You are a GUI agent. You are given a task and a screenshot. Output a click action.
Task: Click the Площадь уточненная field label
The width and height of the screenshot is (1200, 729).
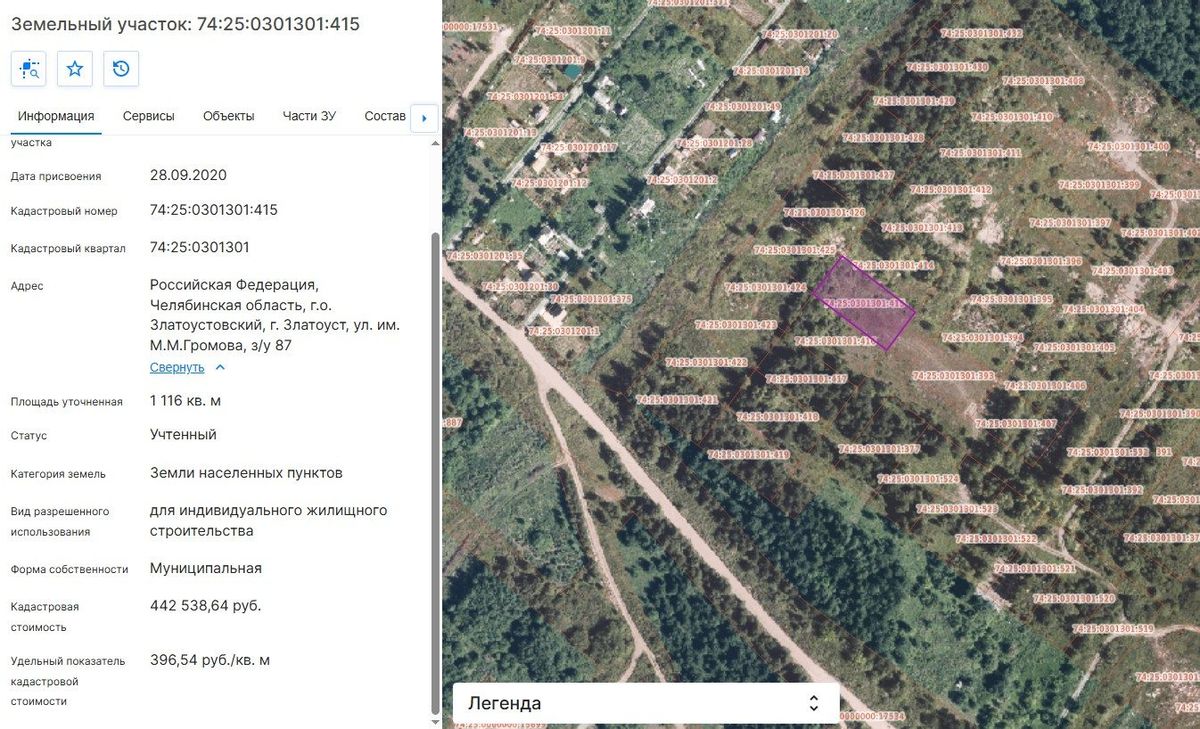click(67, 402)
